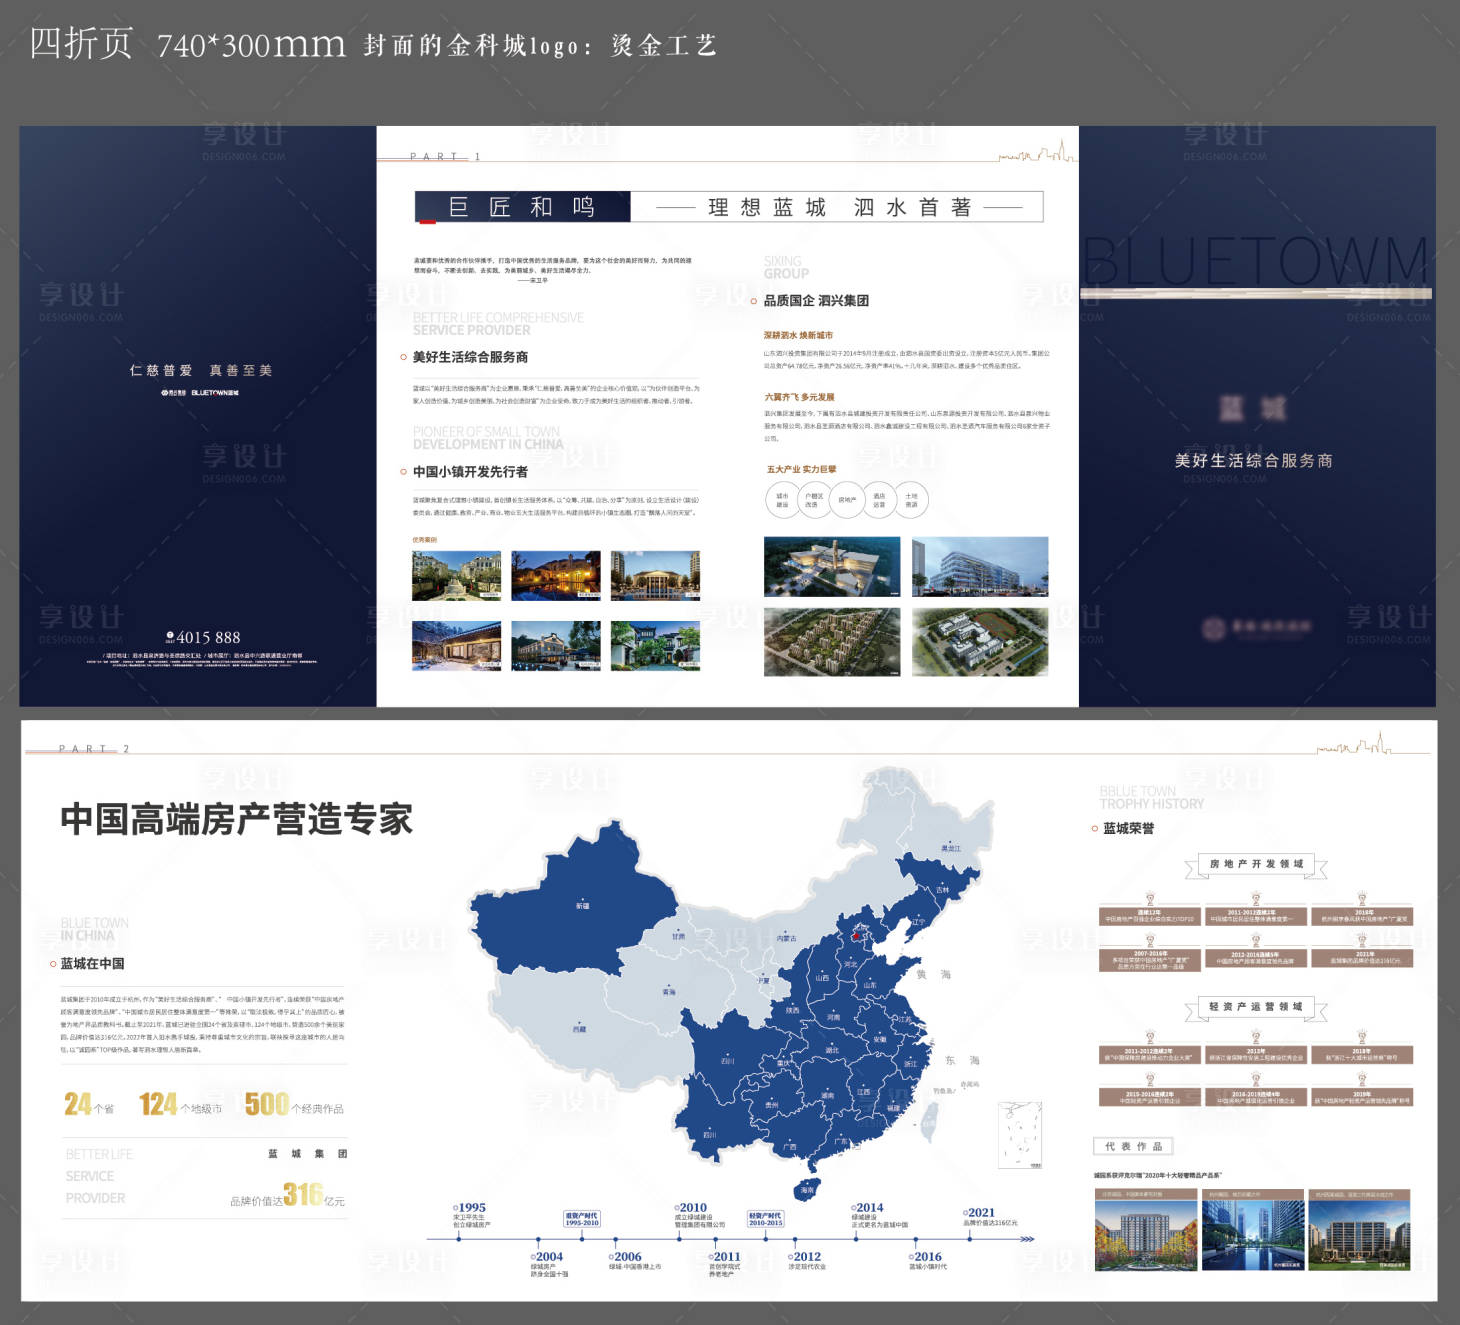Image resolution: width=1460 pixels, height=1325 pixels.
Task: Click the '房地产开发领域' ribbon banner
Action: pos(1256,865)
